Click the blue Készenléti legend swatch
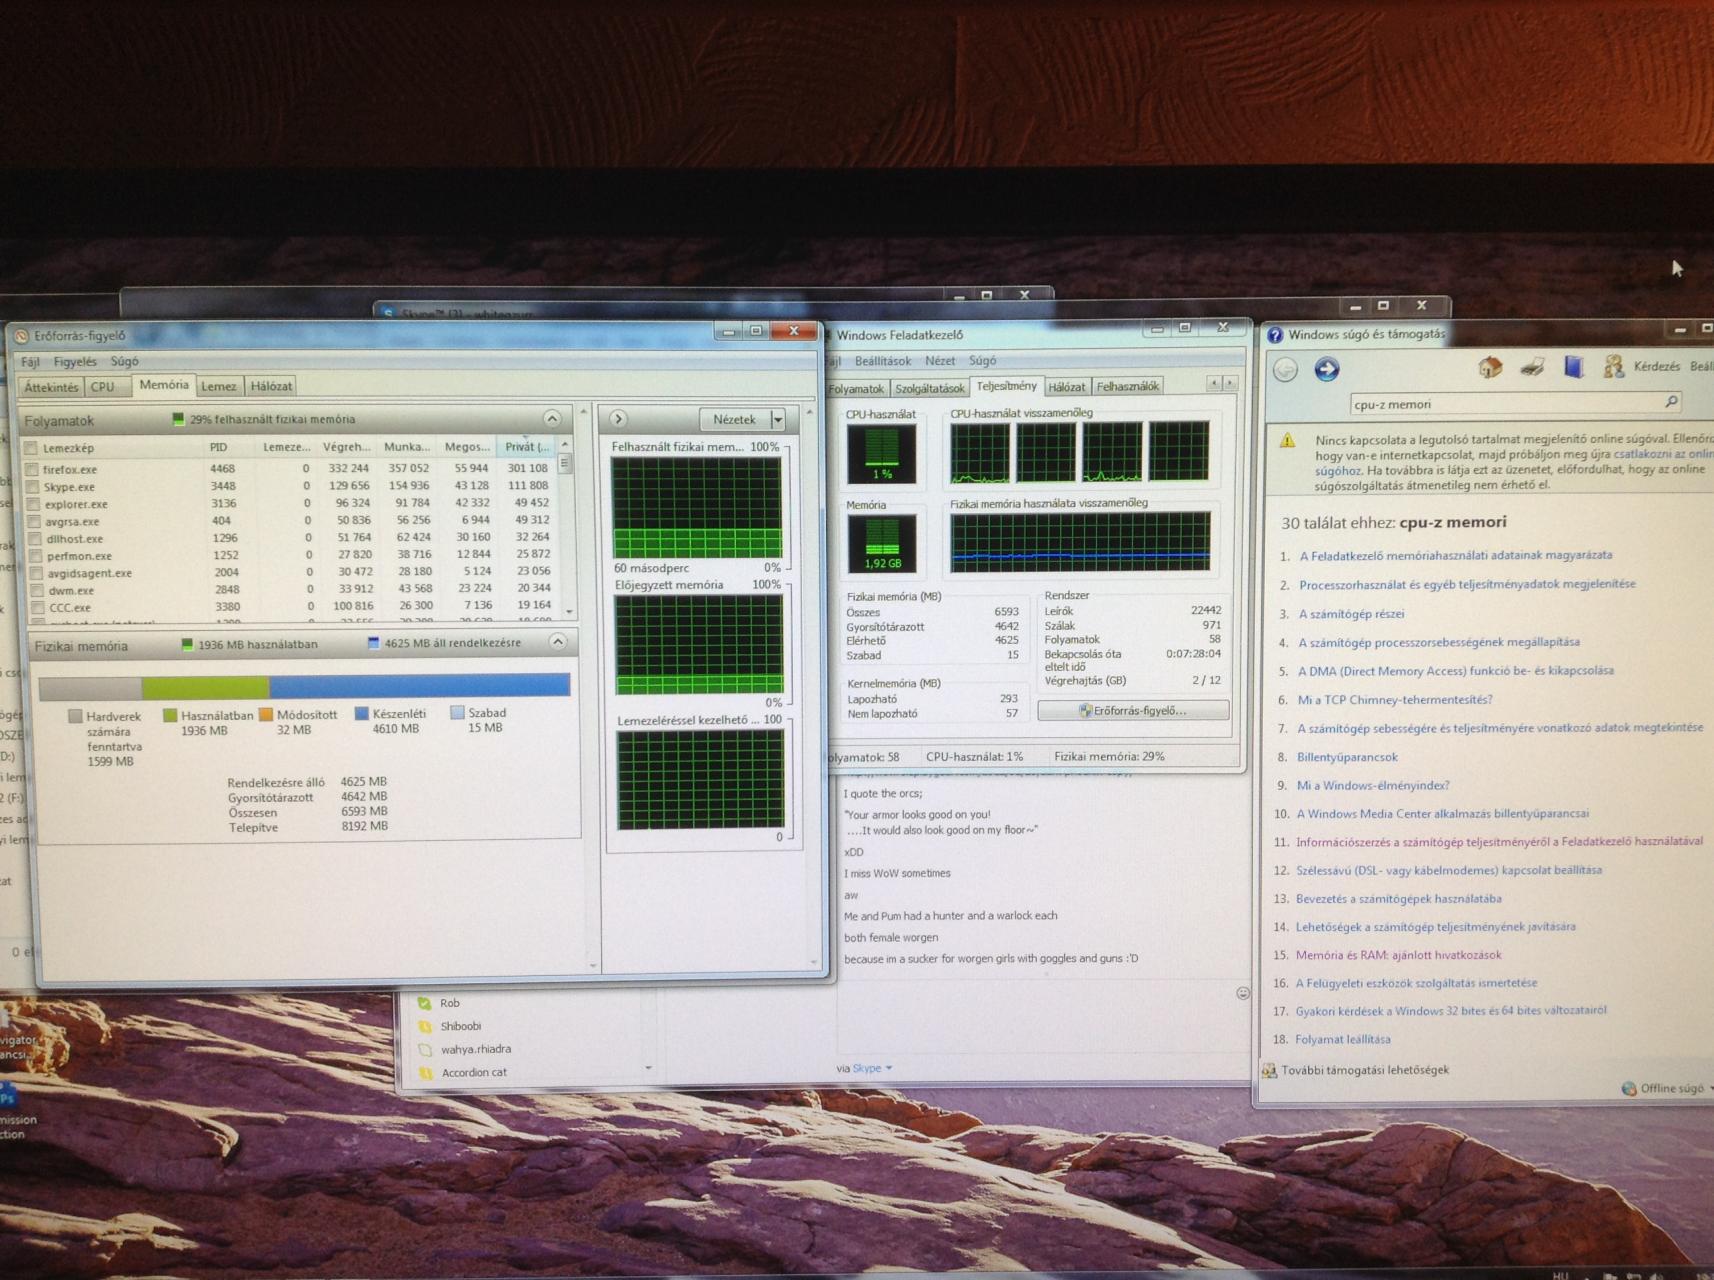Viewport: 1714px width, 1280px height. [x=362, y=714]
